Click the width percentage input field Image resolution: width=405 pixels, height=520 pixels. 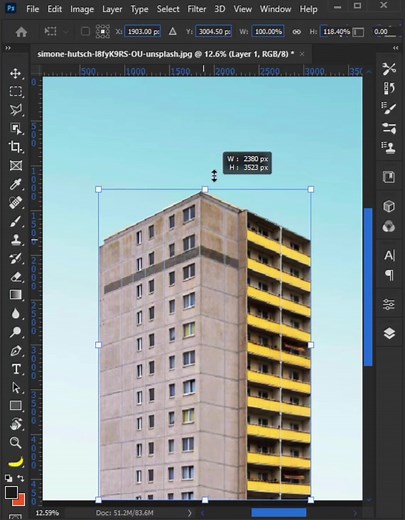268,32
